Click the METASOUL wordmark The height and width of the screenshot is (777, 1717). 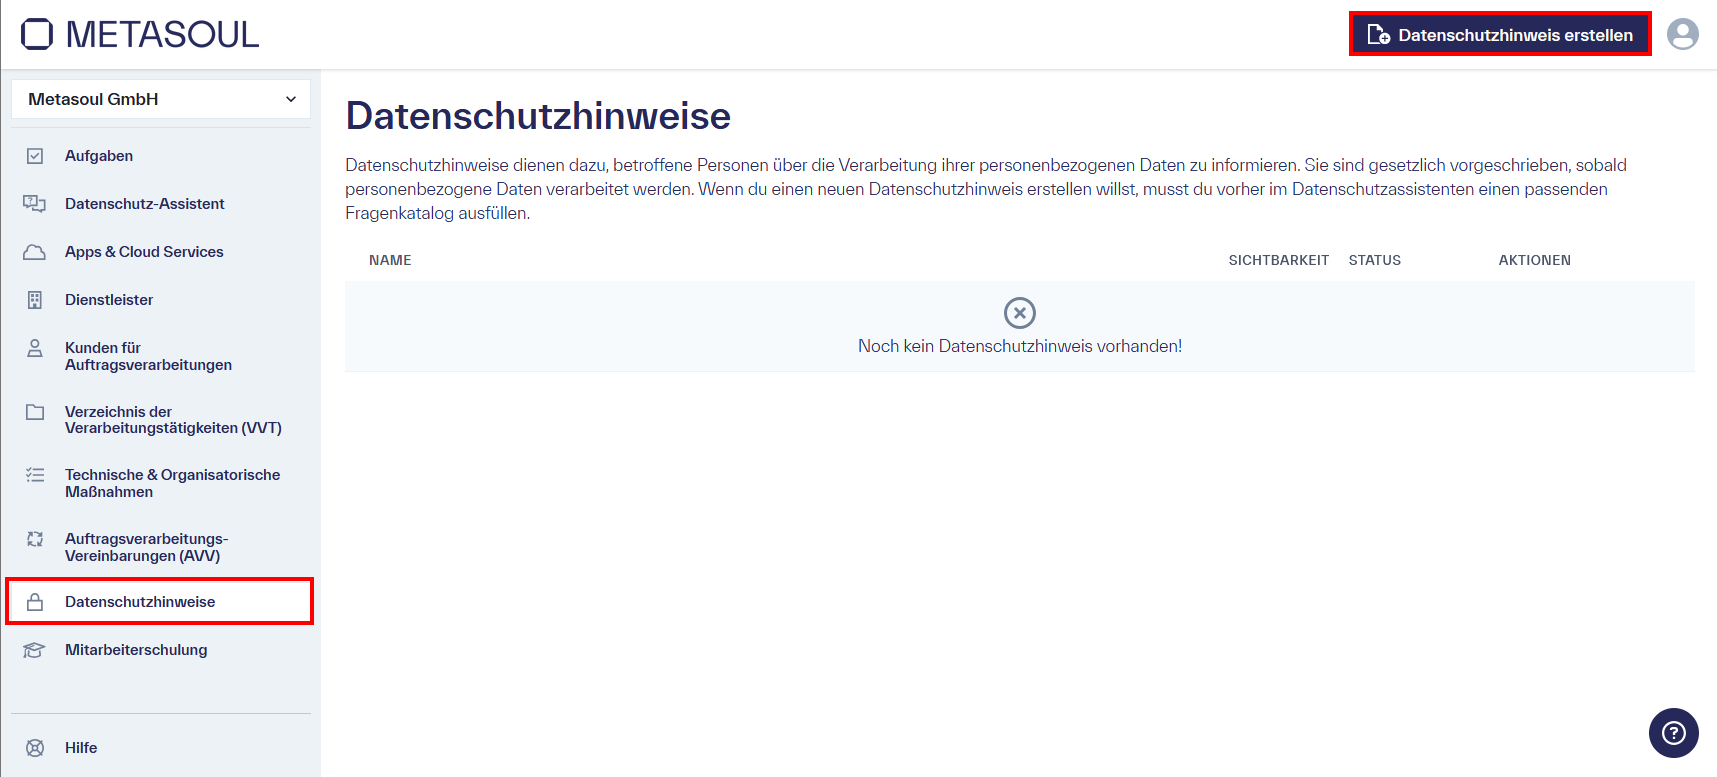[162, 34]
